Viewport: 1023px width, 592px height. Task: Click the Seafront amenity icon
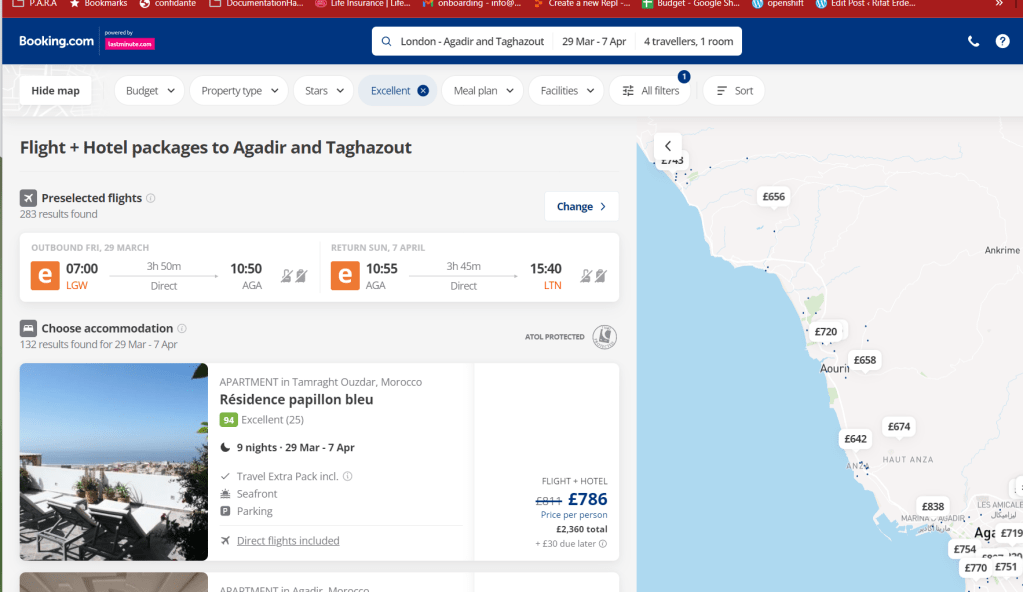(225, 493)
